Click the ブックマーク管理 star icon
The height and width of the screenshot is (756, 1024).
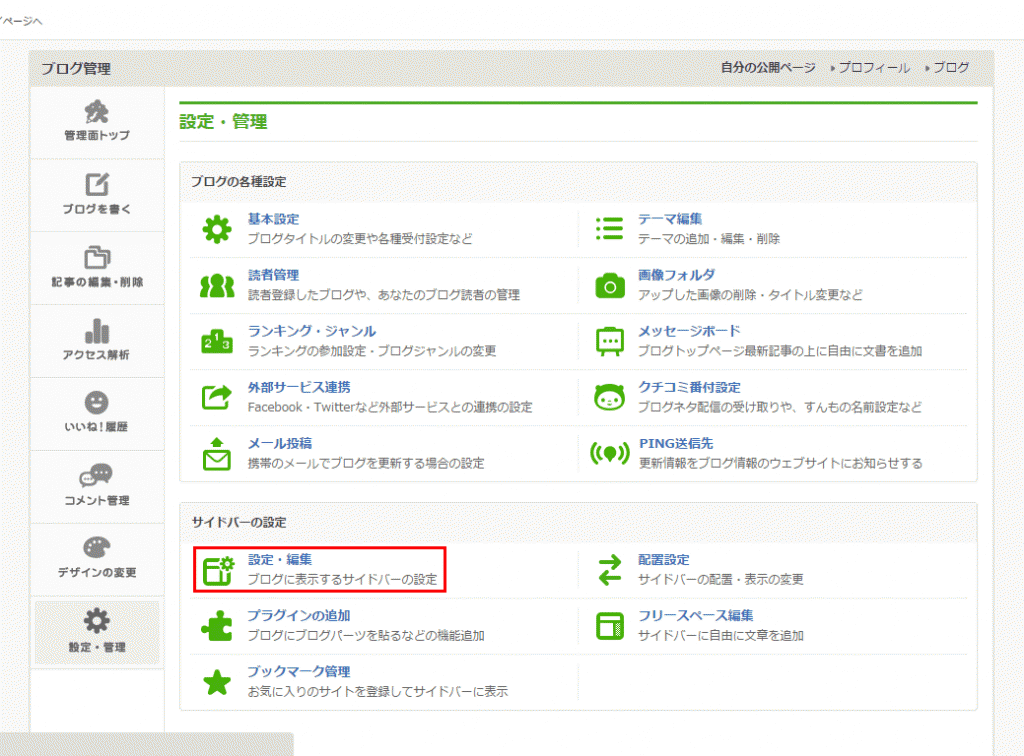click(217, 682)
